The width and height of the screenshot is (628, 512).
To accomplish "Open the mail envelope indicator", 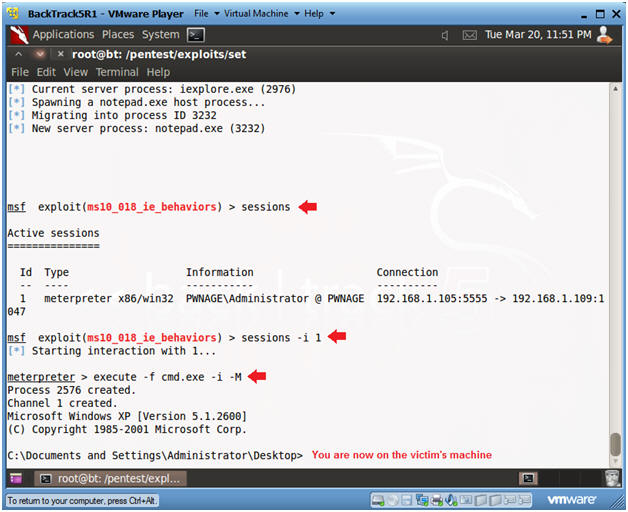I will click(x=469, y=35).
